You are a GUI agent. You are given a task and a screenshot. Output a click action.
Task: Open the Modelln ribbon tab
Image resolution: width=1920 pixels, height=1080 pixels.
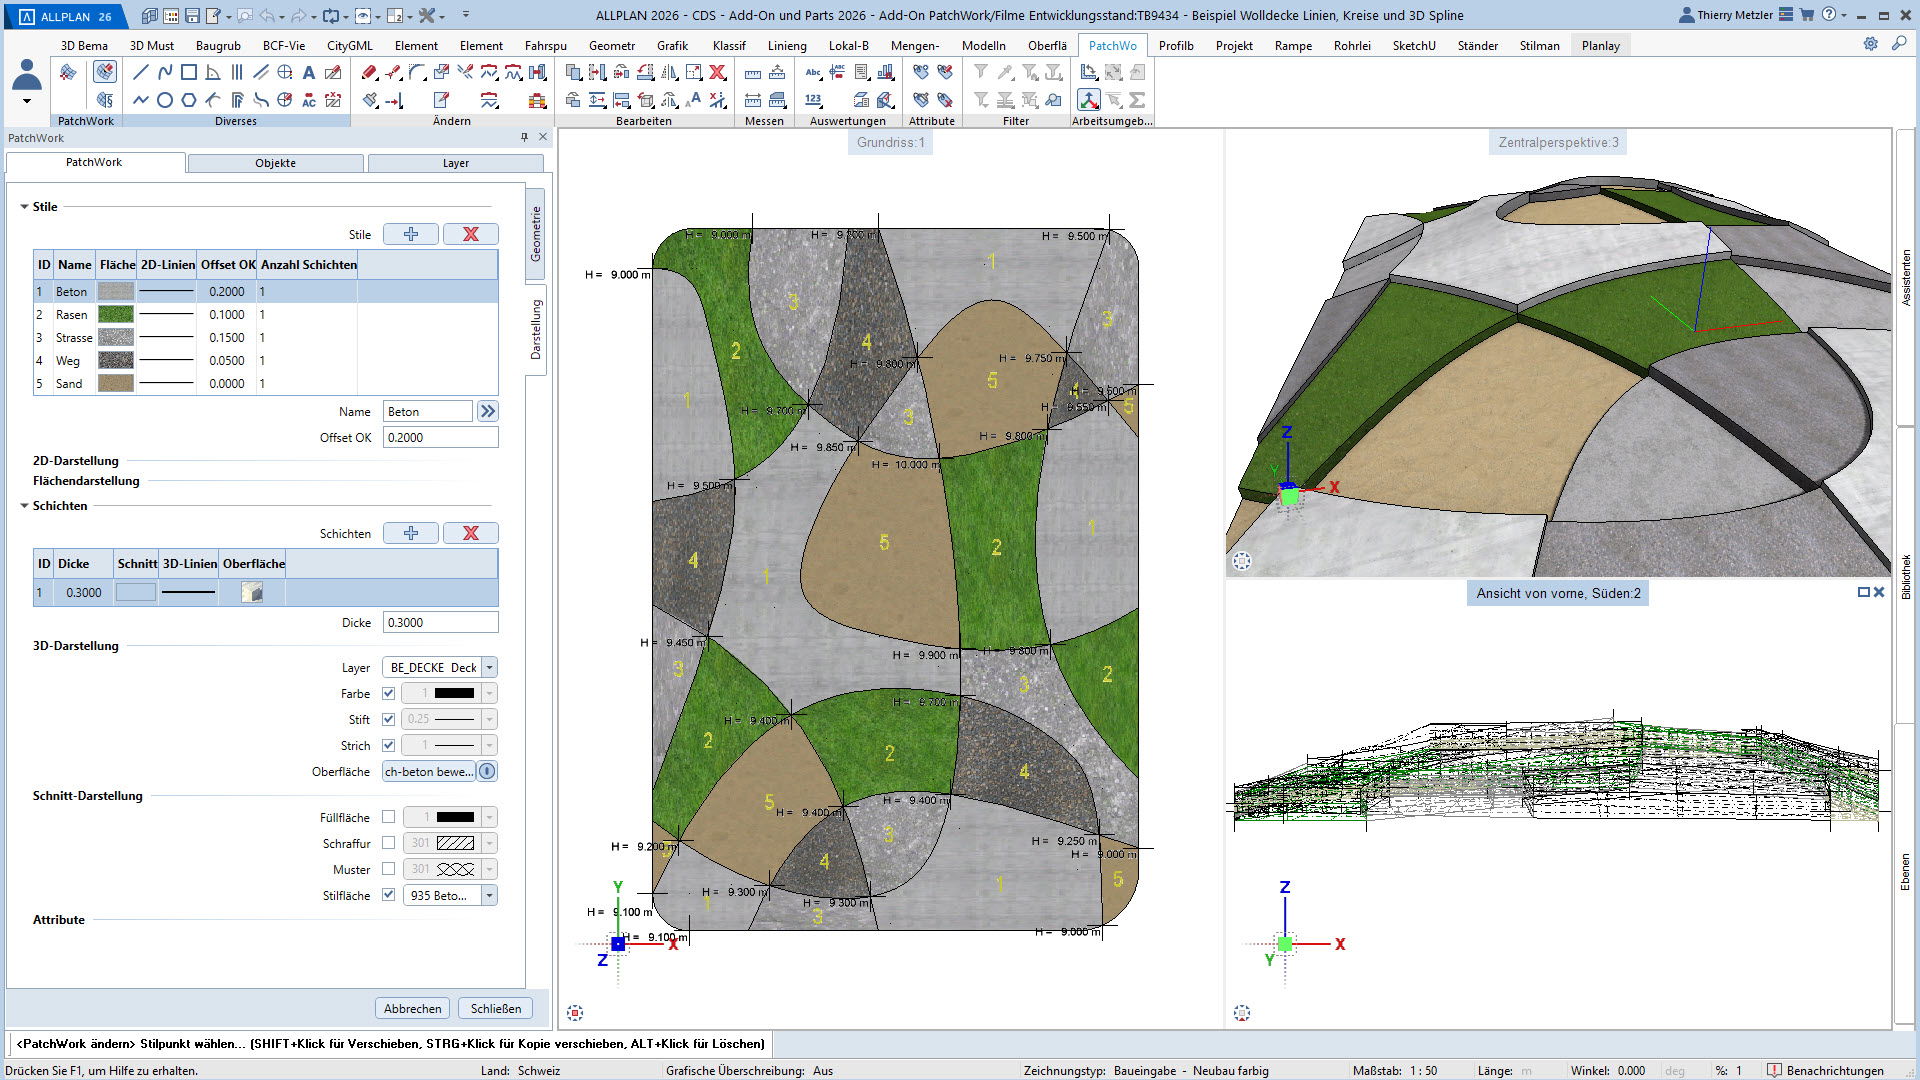coord(983,45)
